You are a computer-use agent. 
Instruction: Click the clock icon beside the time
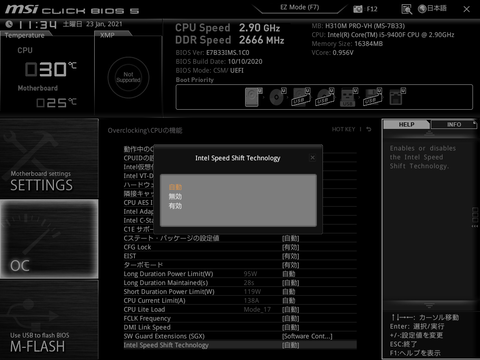pos(9,24)
